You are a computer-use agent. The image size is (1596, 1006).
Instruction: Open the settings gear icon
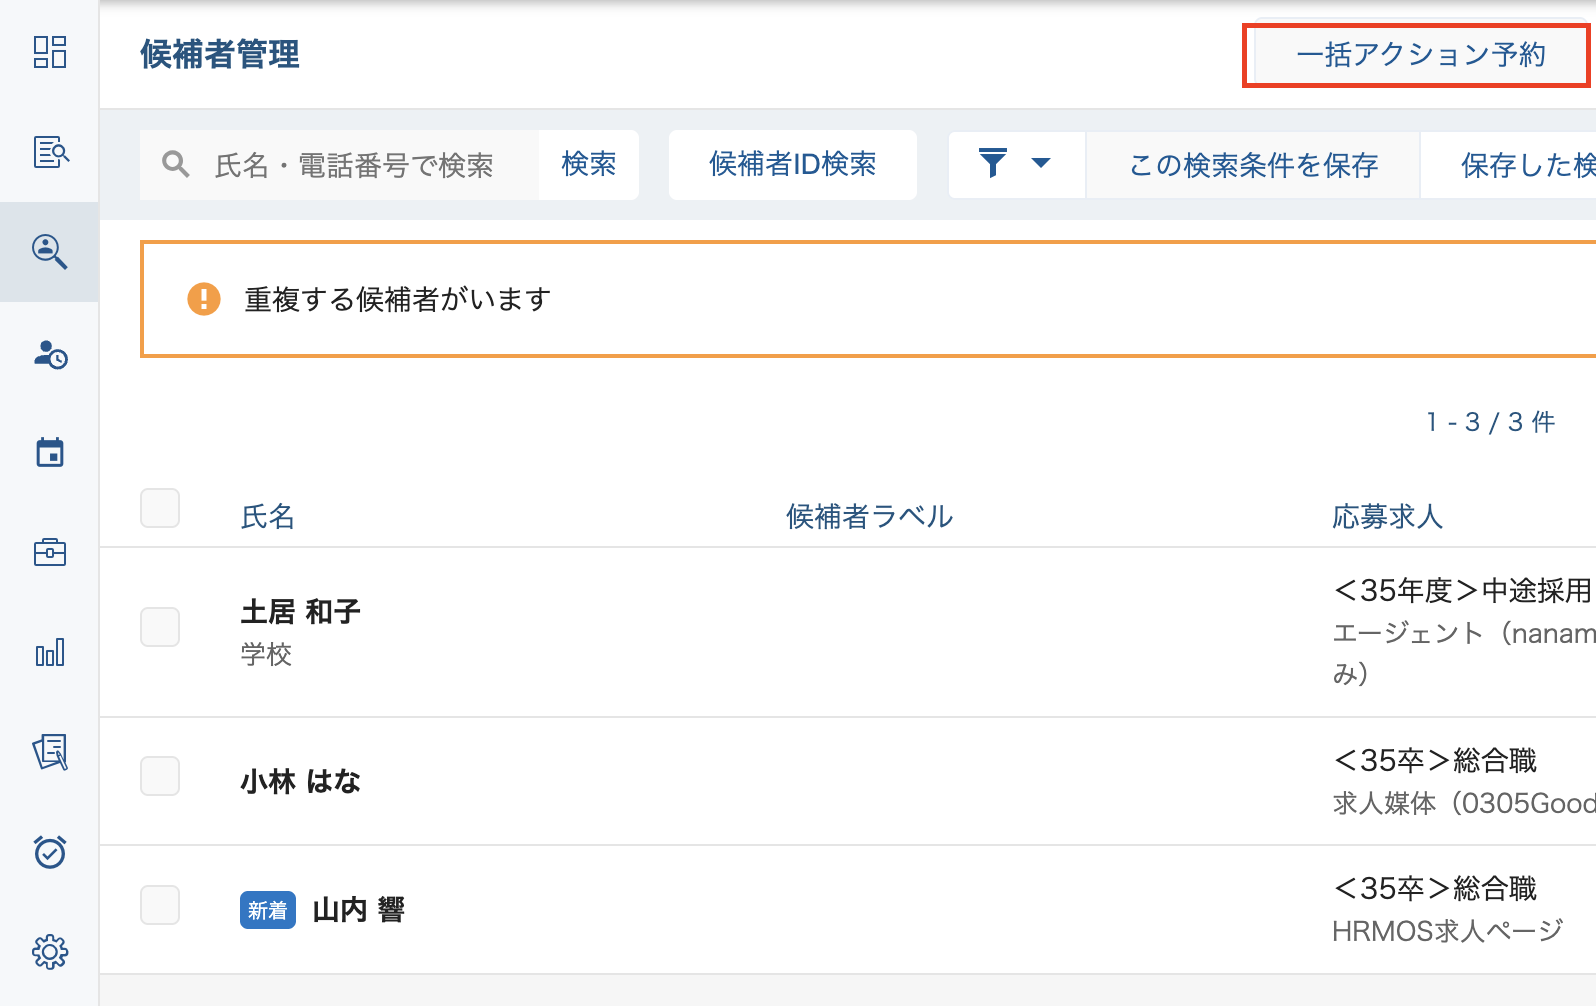[49, 952]
